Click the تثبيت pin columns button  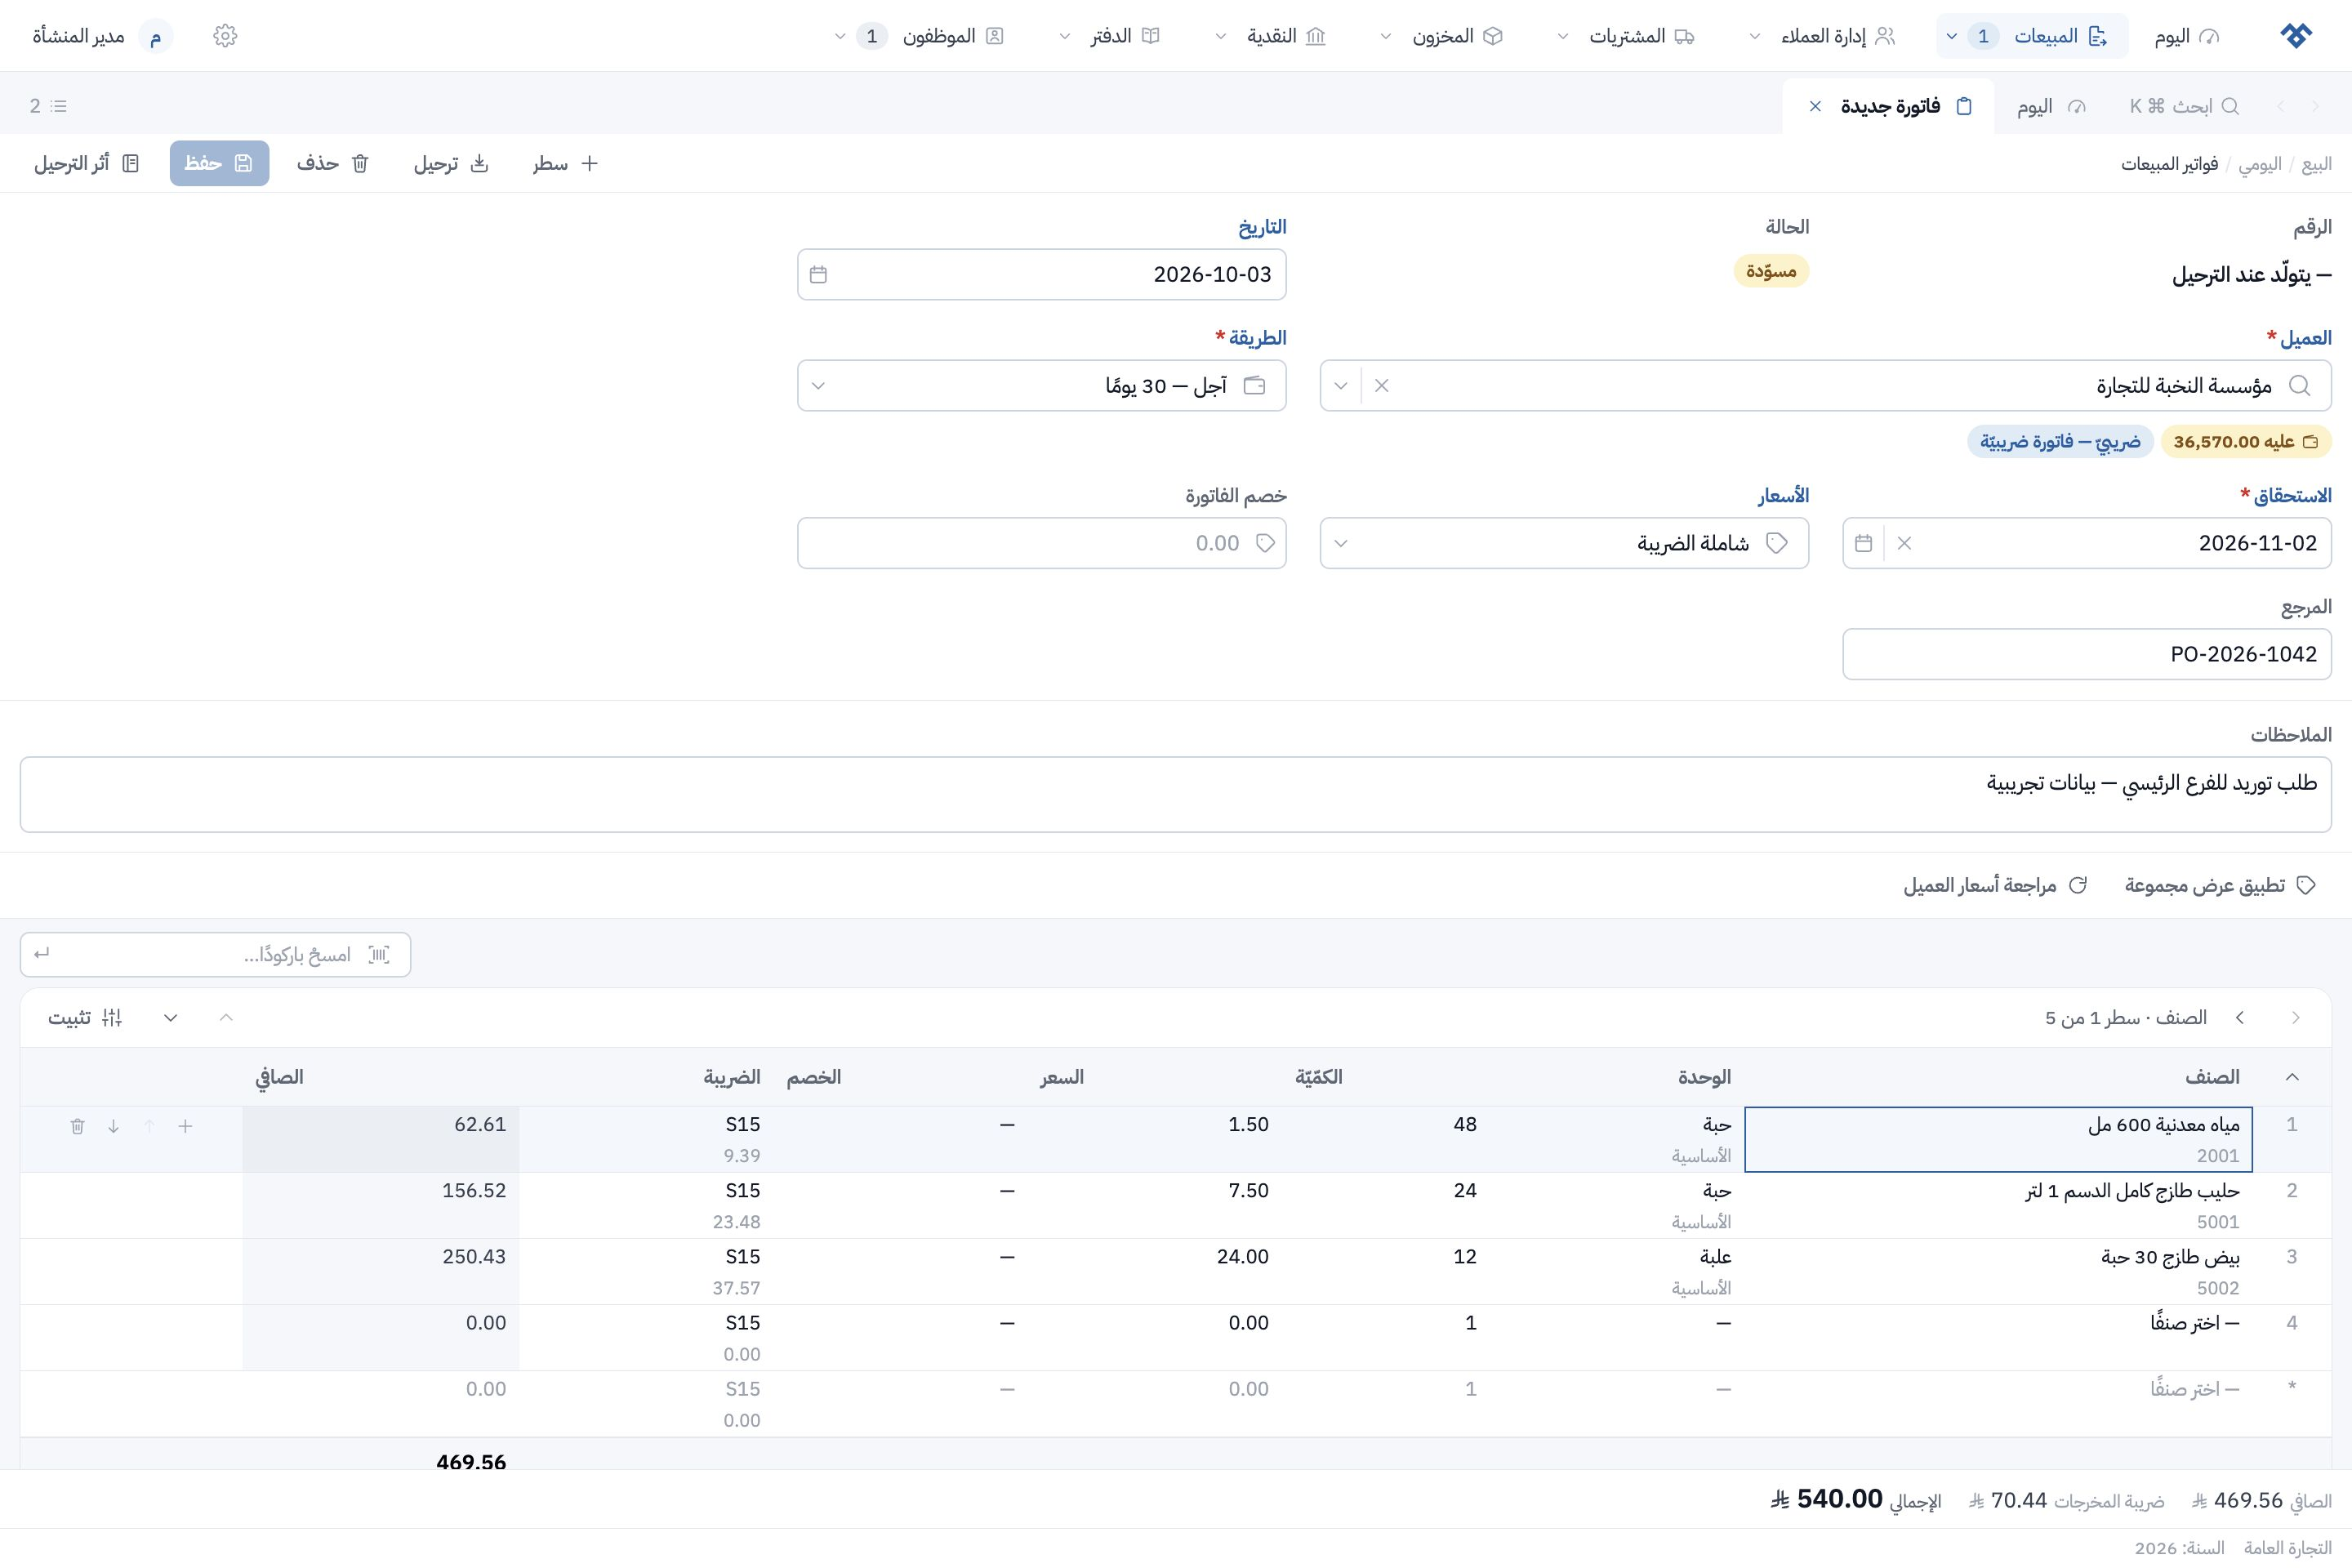85,1017
